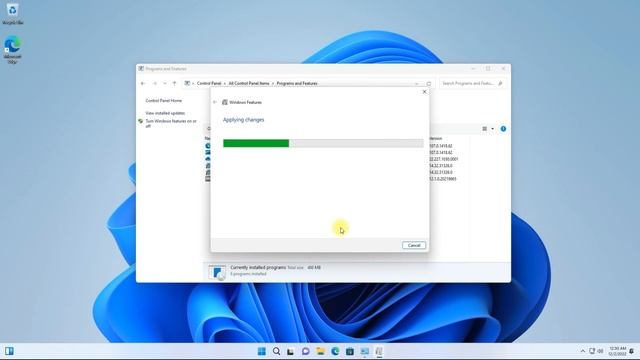Open help icon in Programs and Features
The image size is (640, 360).
(x=503, y=129)
